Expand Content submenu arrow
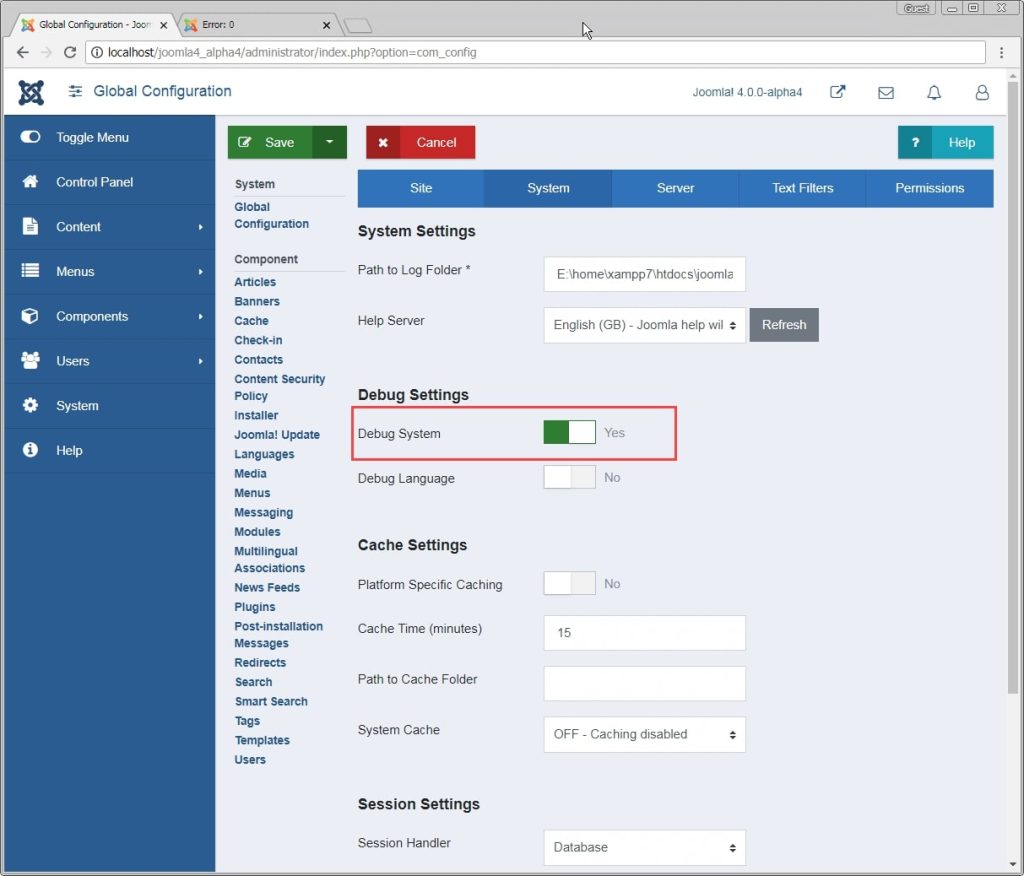 point(200,227)
